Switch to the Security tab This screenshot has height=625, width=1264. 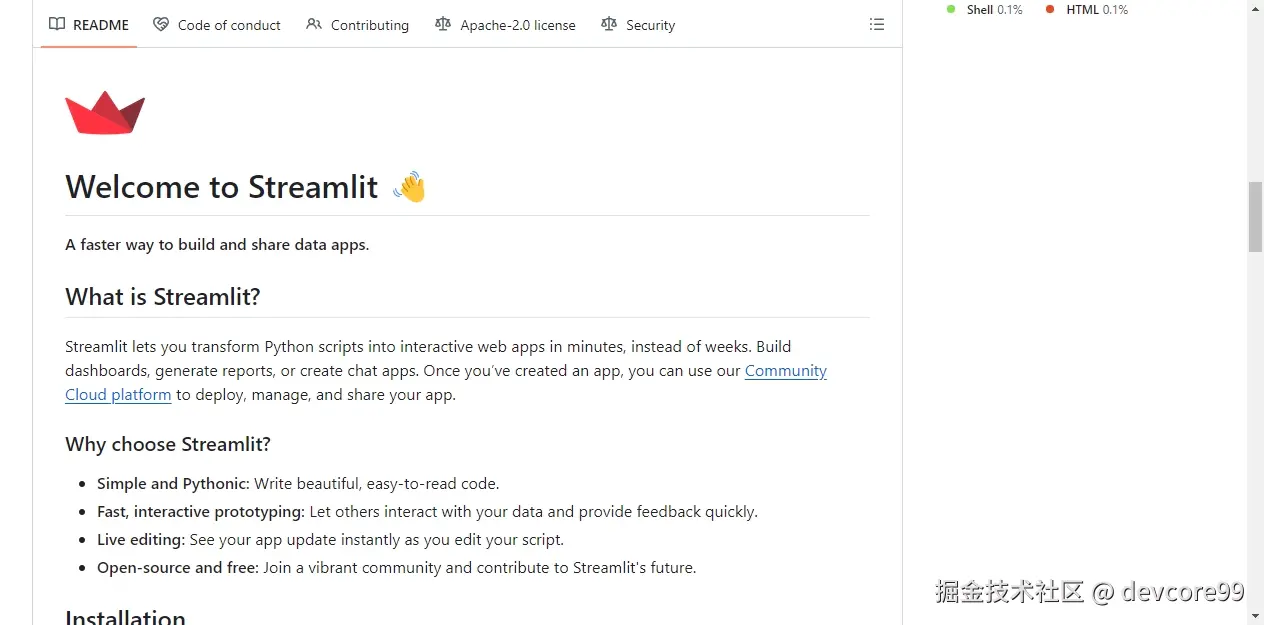638,25
